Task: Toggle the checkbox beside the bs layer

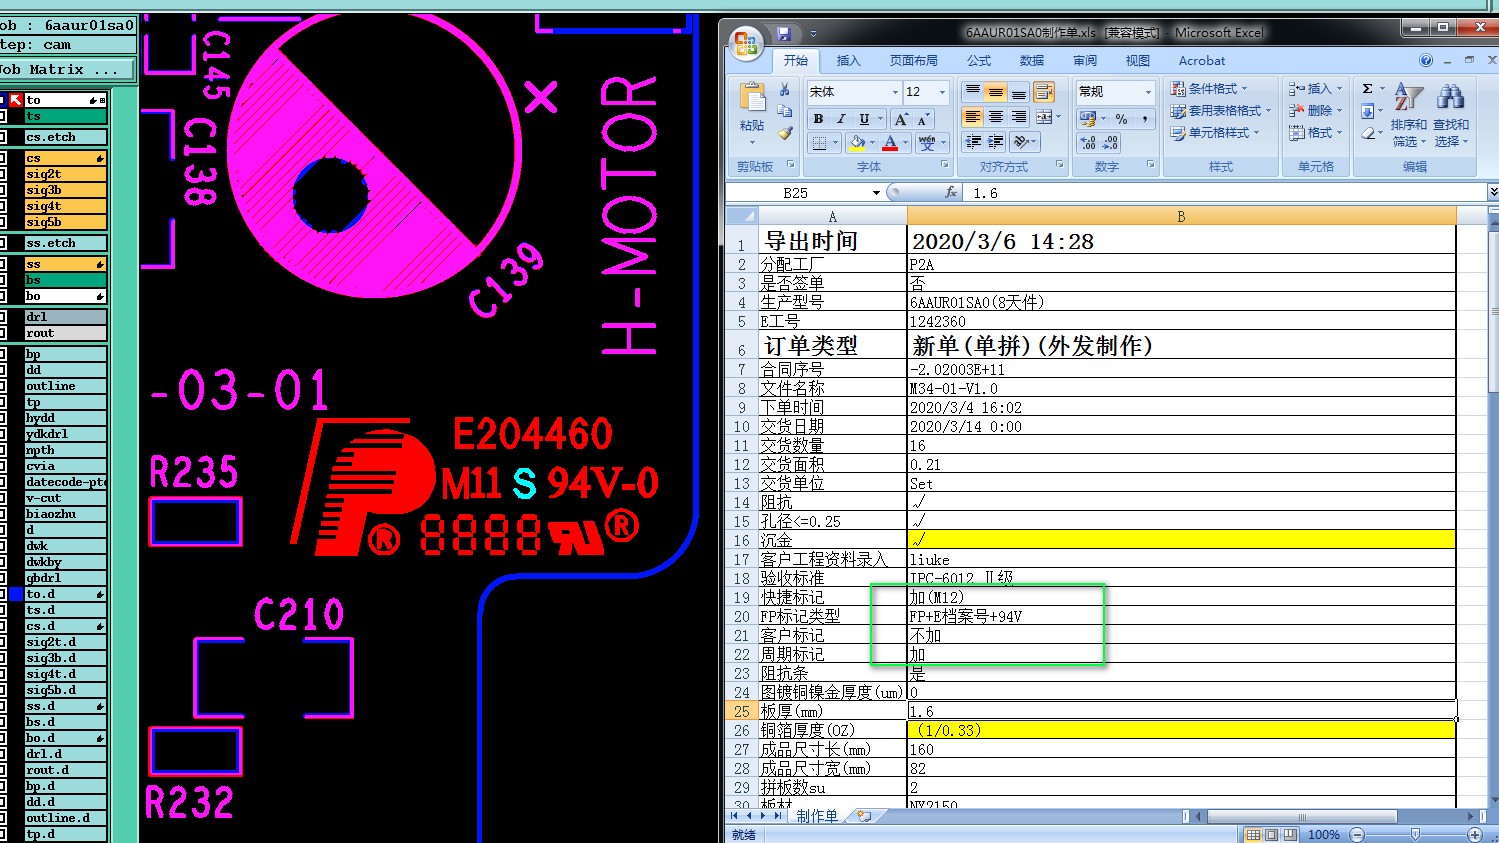Action: (x=3, y=280)
